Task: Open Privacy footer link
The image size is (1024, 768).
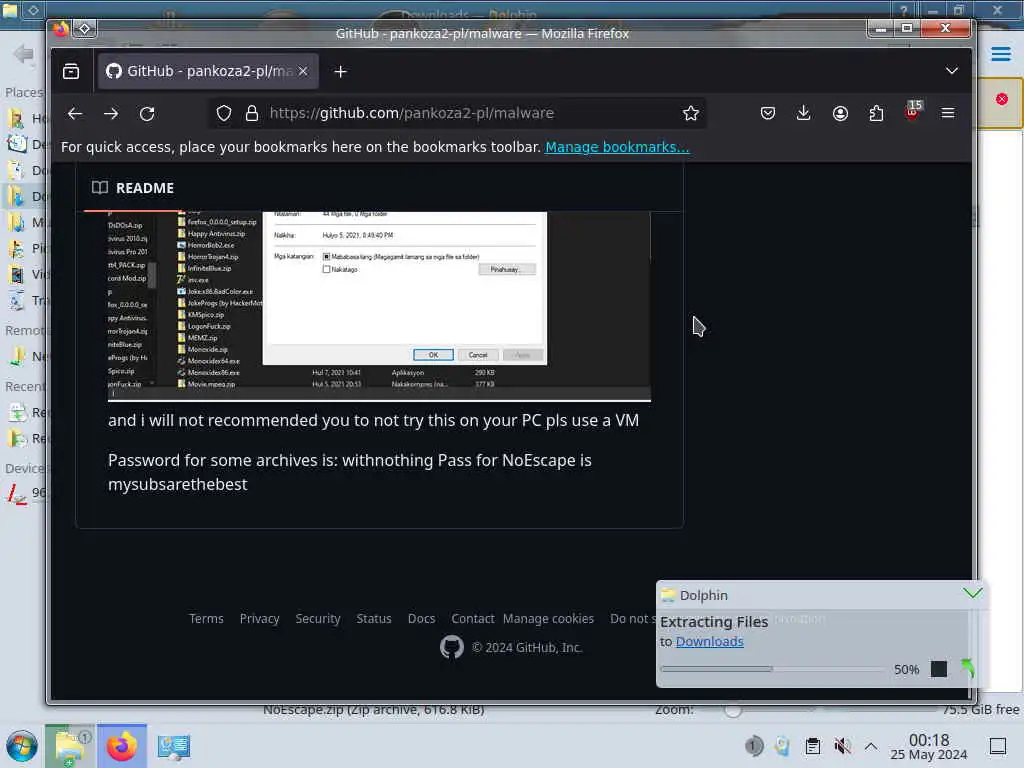Action: pyautogui.click(x=259, y=618)
